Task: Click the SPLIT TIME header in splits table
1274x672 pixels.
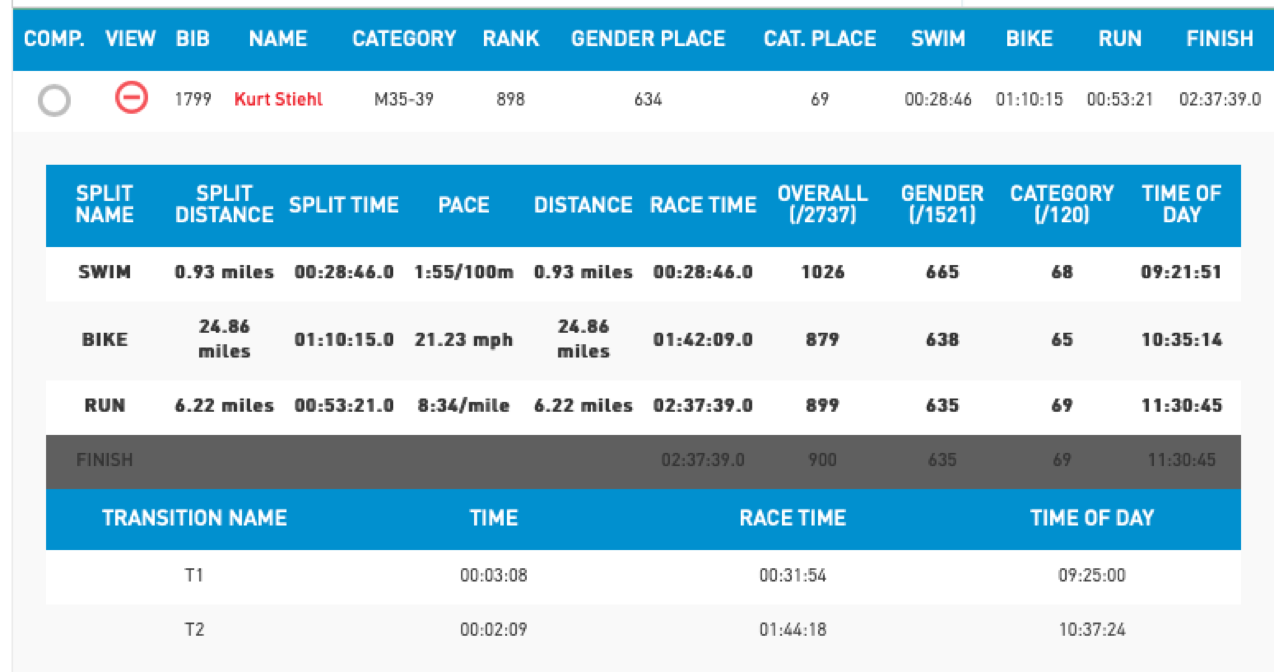Action: (344, 205)
